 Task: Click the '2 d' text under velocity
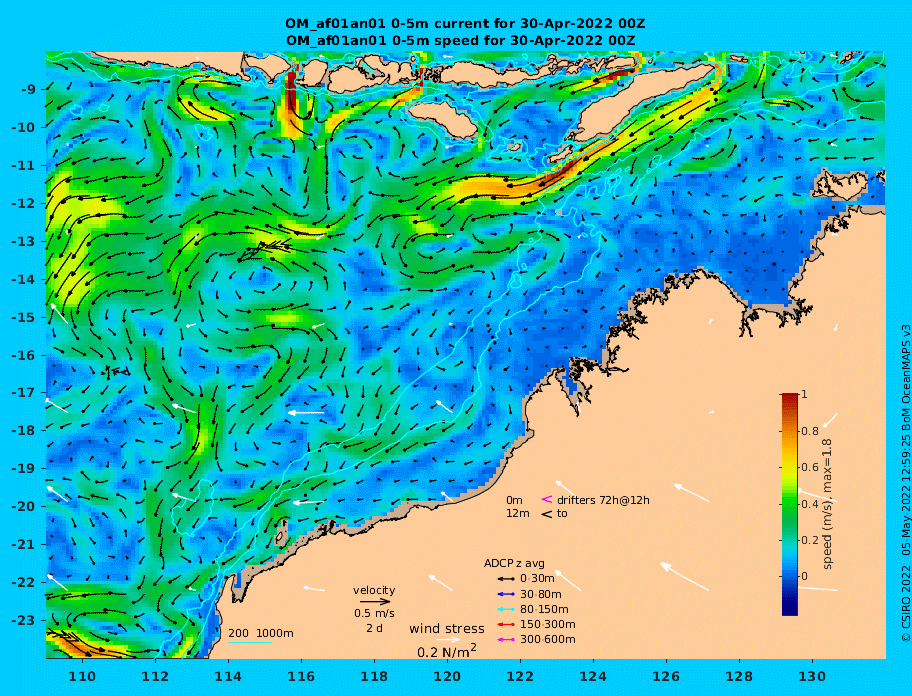(x=375, y=629)
